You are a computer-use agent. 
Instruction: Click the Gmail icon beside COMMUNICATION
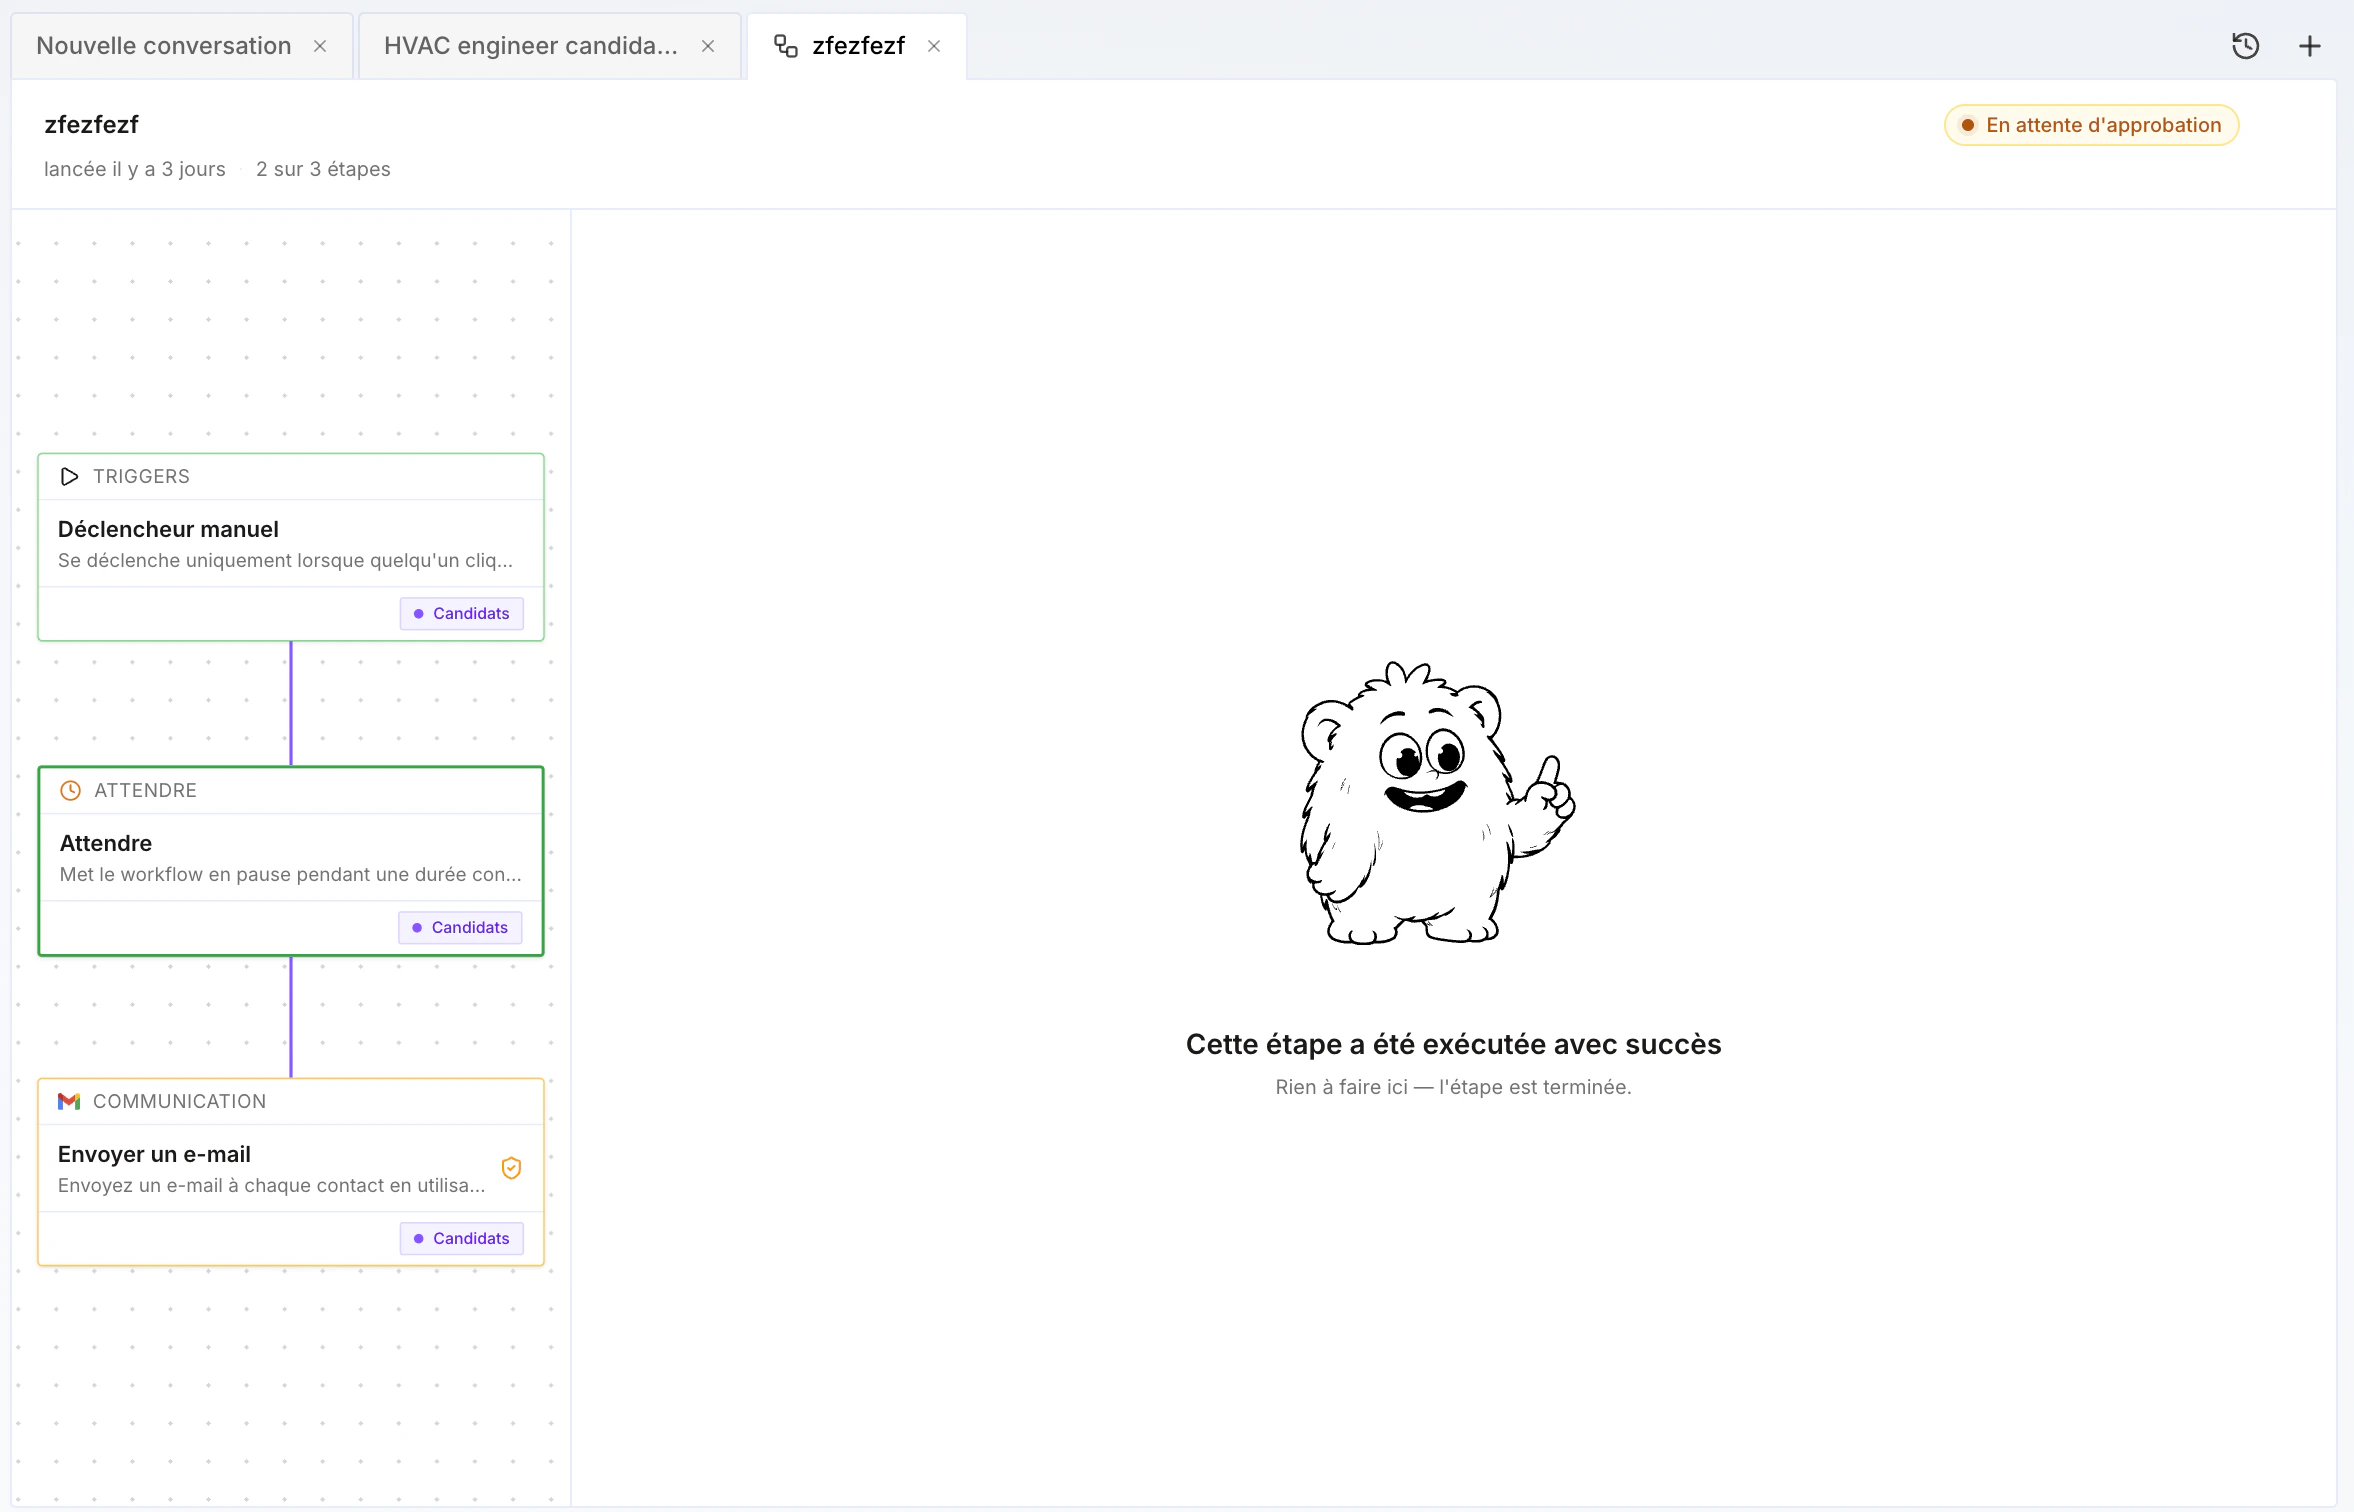coord(69,1101)
